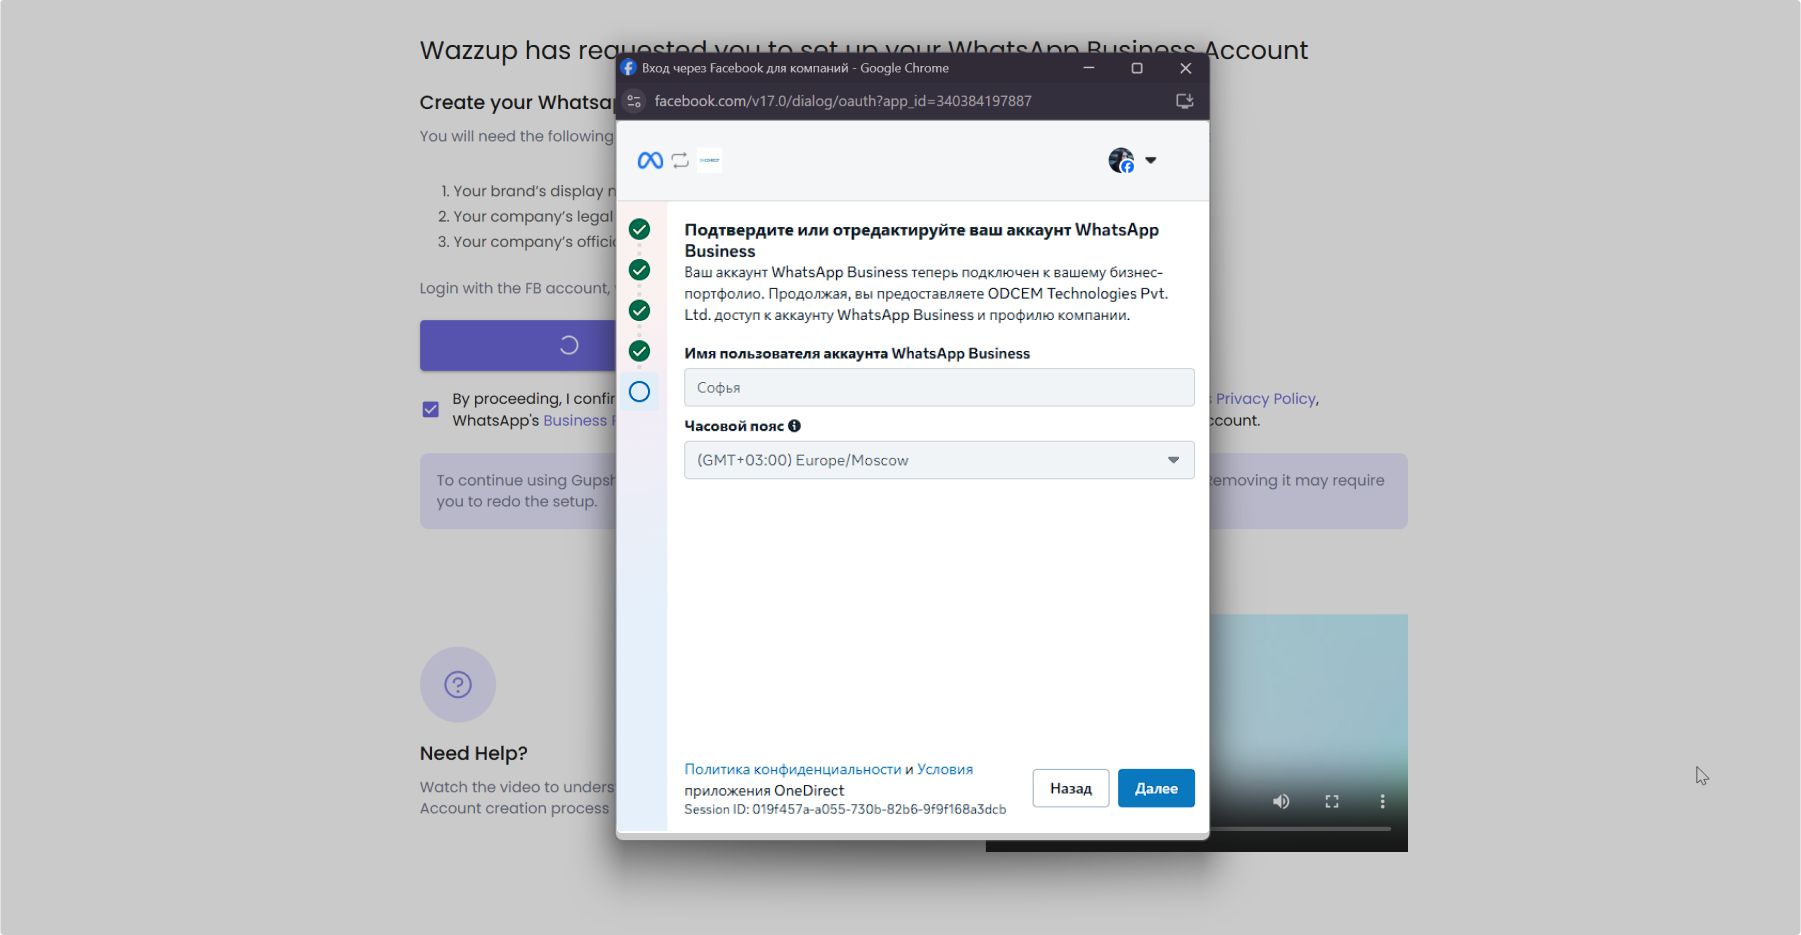Click the Далее button
Viewport: 1801px width, 935px height.
[x=1156, y=788]
